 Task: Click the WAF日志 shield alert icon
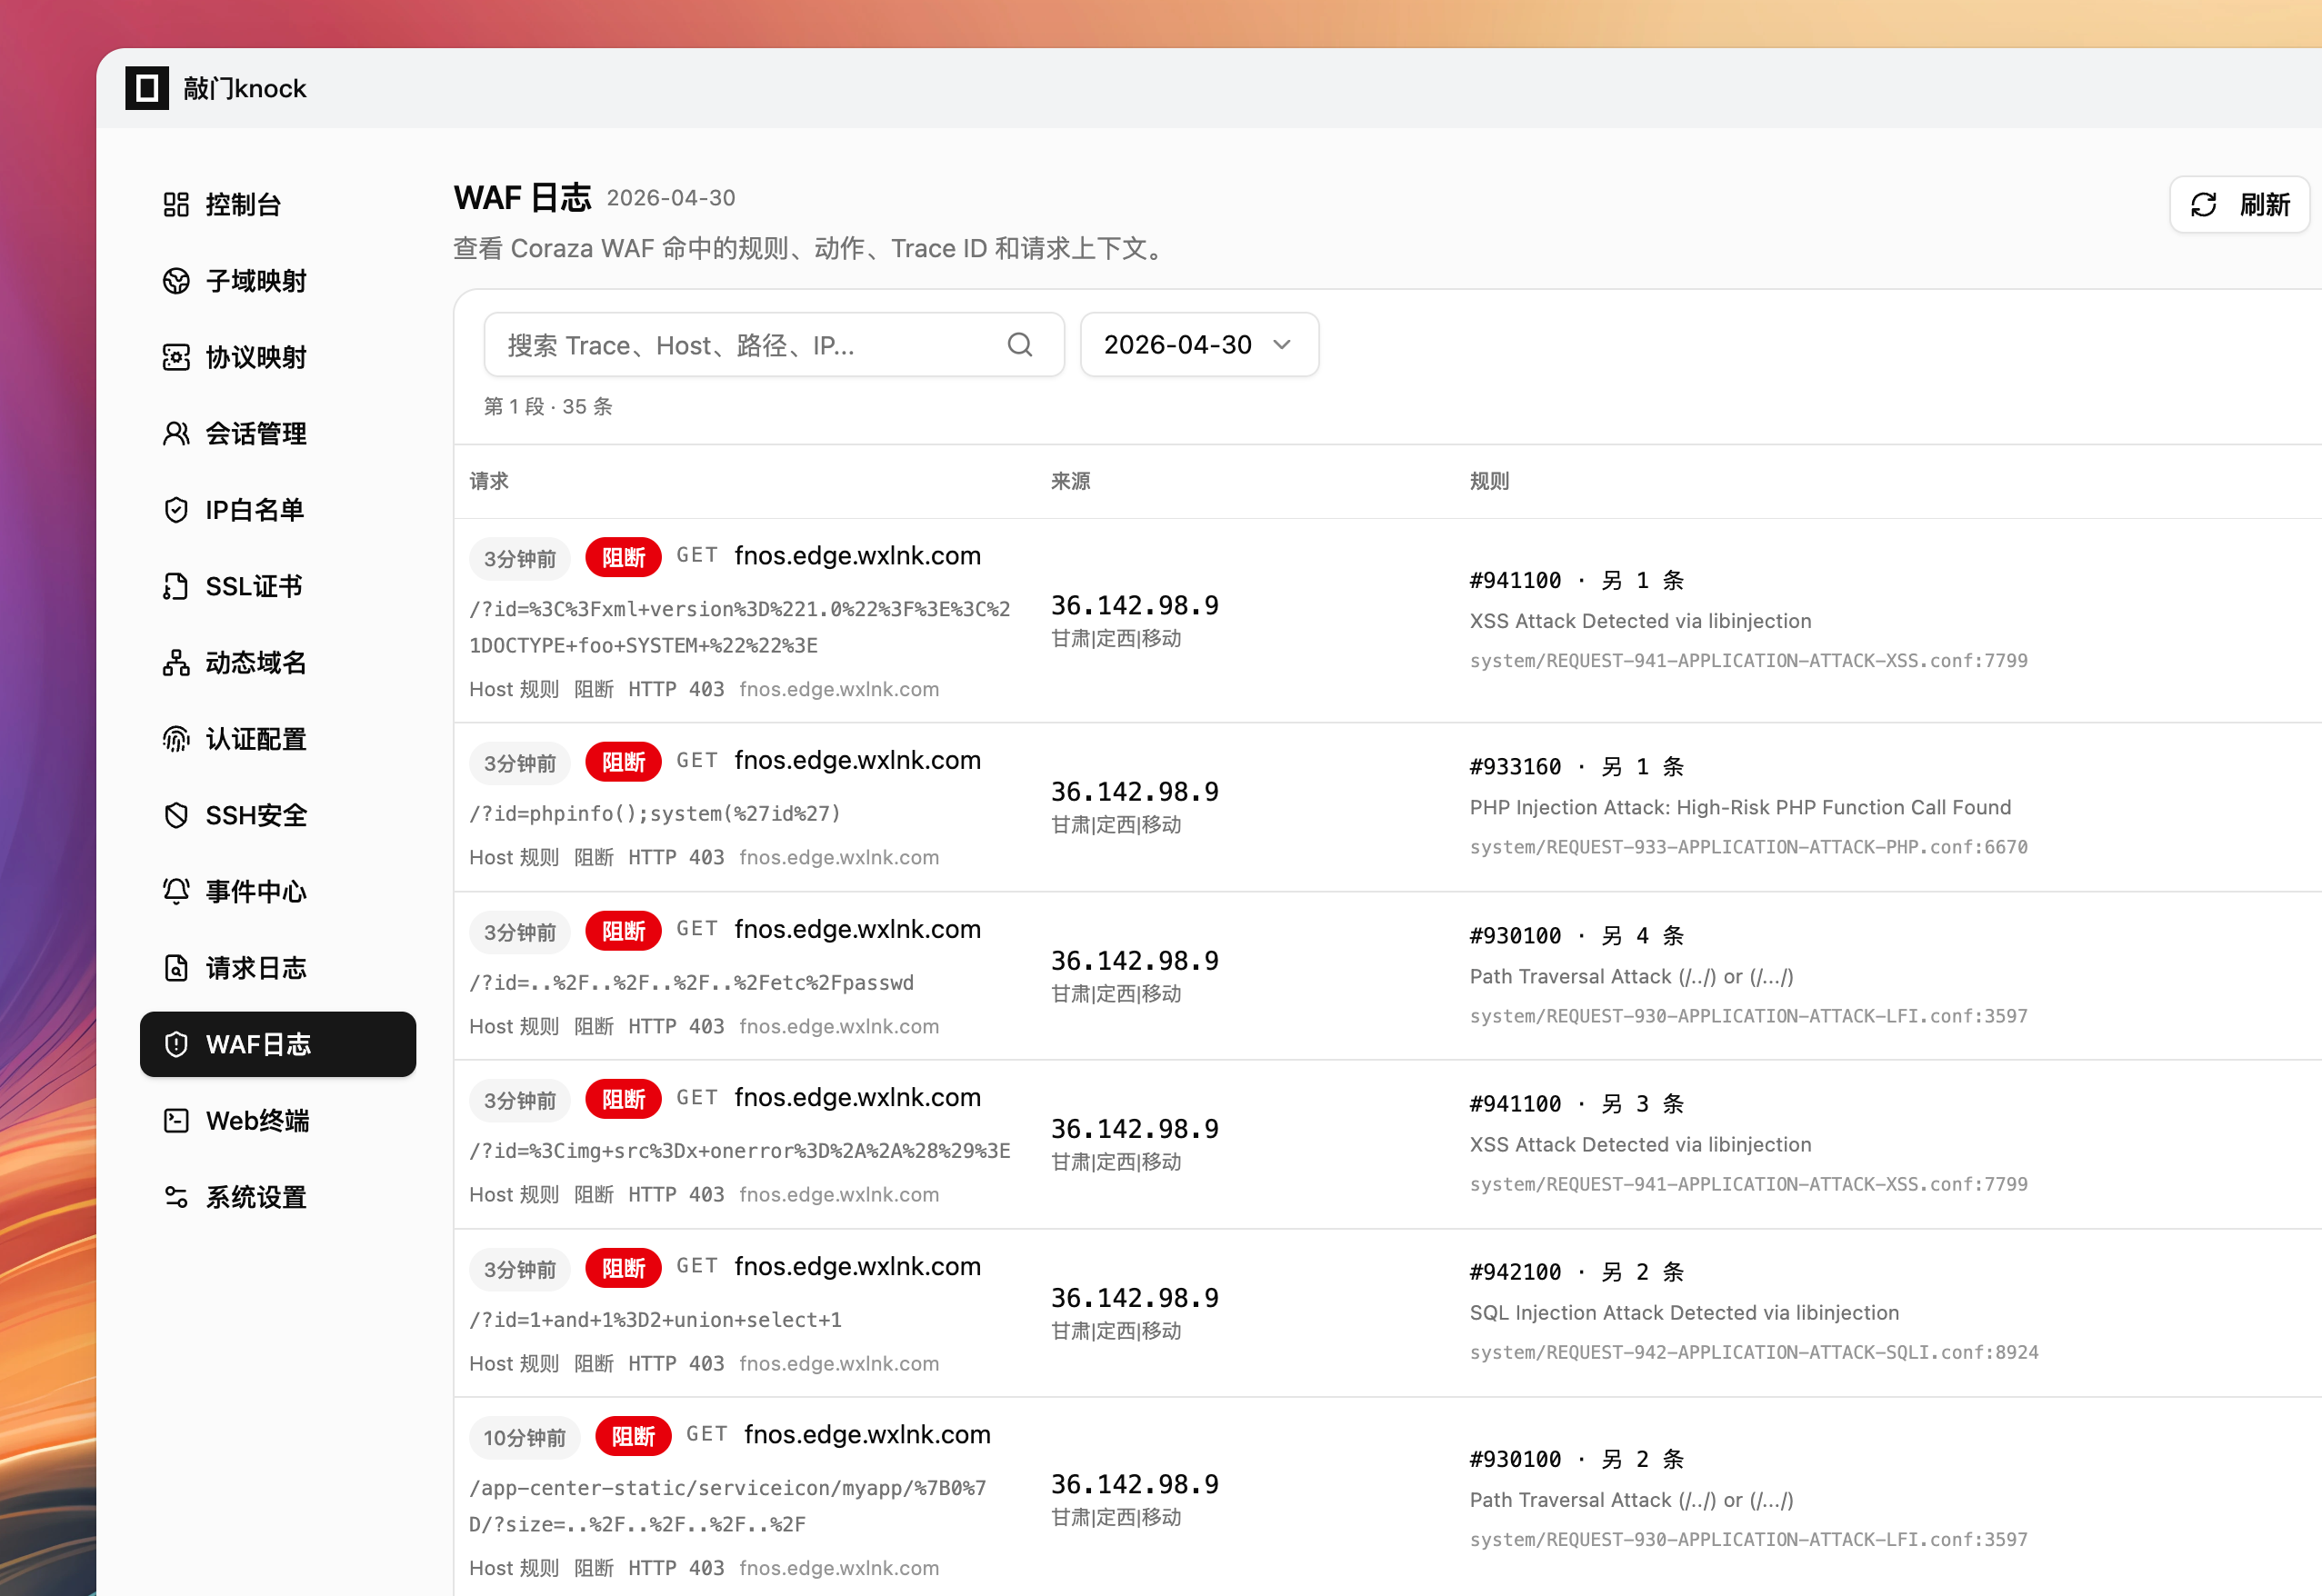pos(176,1044)
